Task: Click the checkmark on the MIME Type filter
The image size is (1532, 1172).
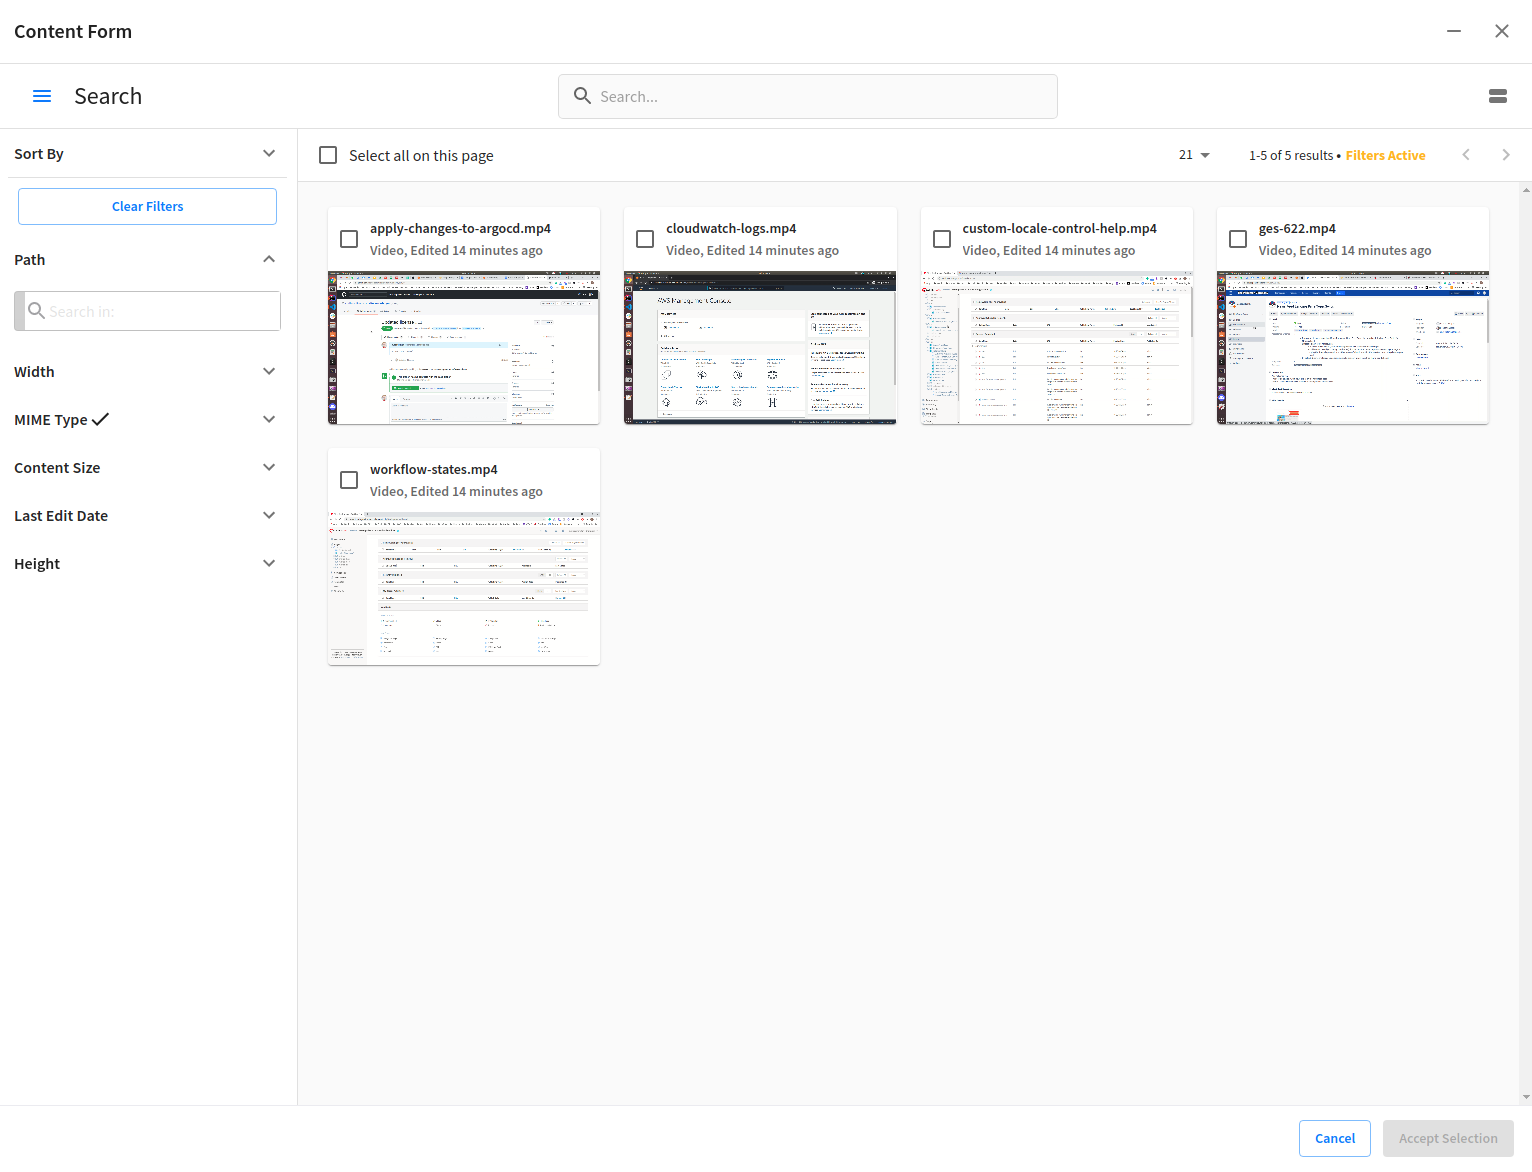Action: coord(100,418)
